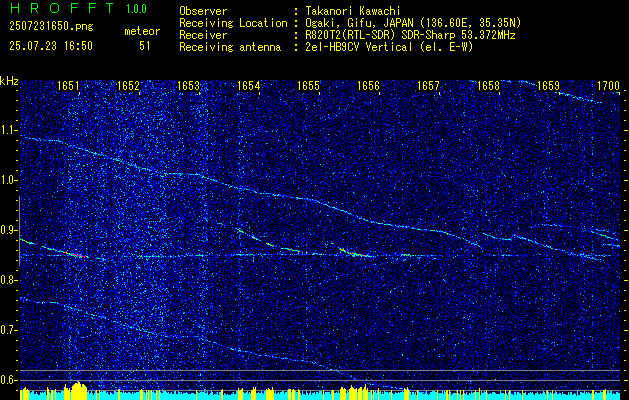629x400 pixels.
Task: Click the Receiving Location label
Action: (x=233, y=23)
